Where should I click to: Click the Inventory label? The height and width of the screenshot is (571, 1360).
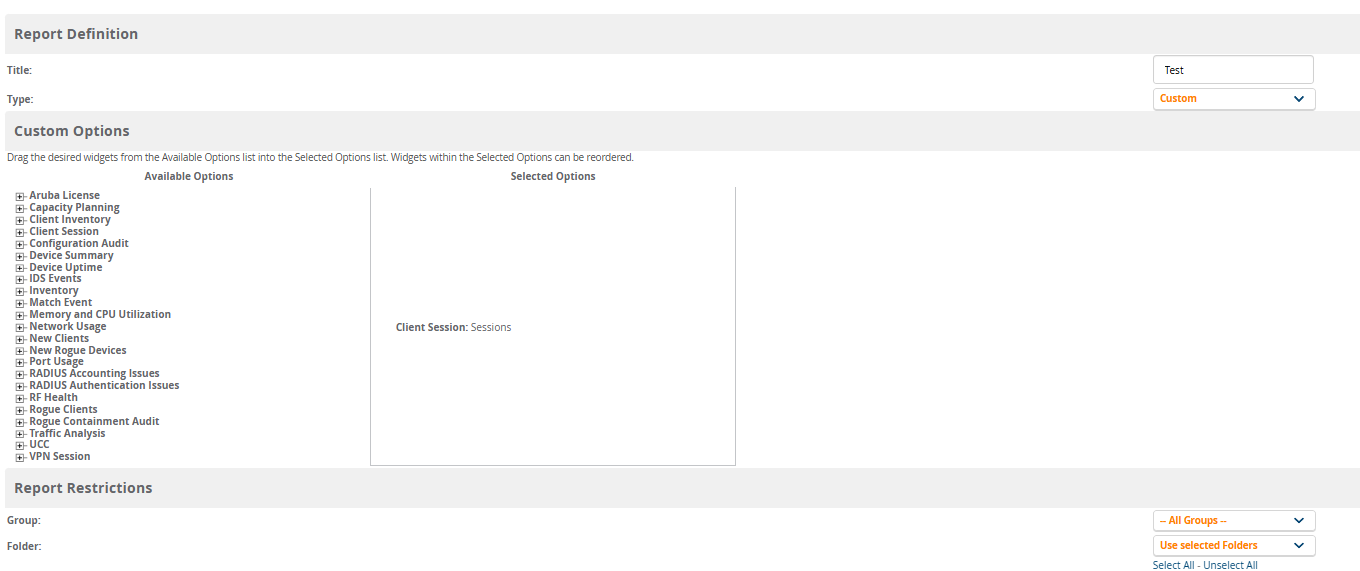pyautogui.click(x=54, y=290)
